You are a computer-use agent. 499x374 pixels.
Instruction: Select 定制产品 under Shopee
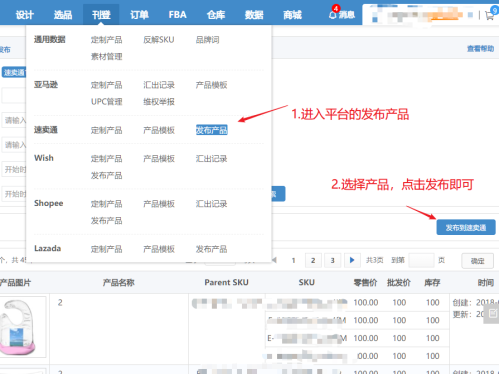[106, 204]
